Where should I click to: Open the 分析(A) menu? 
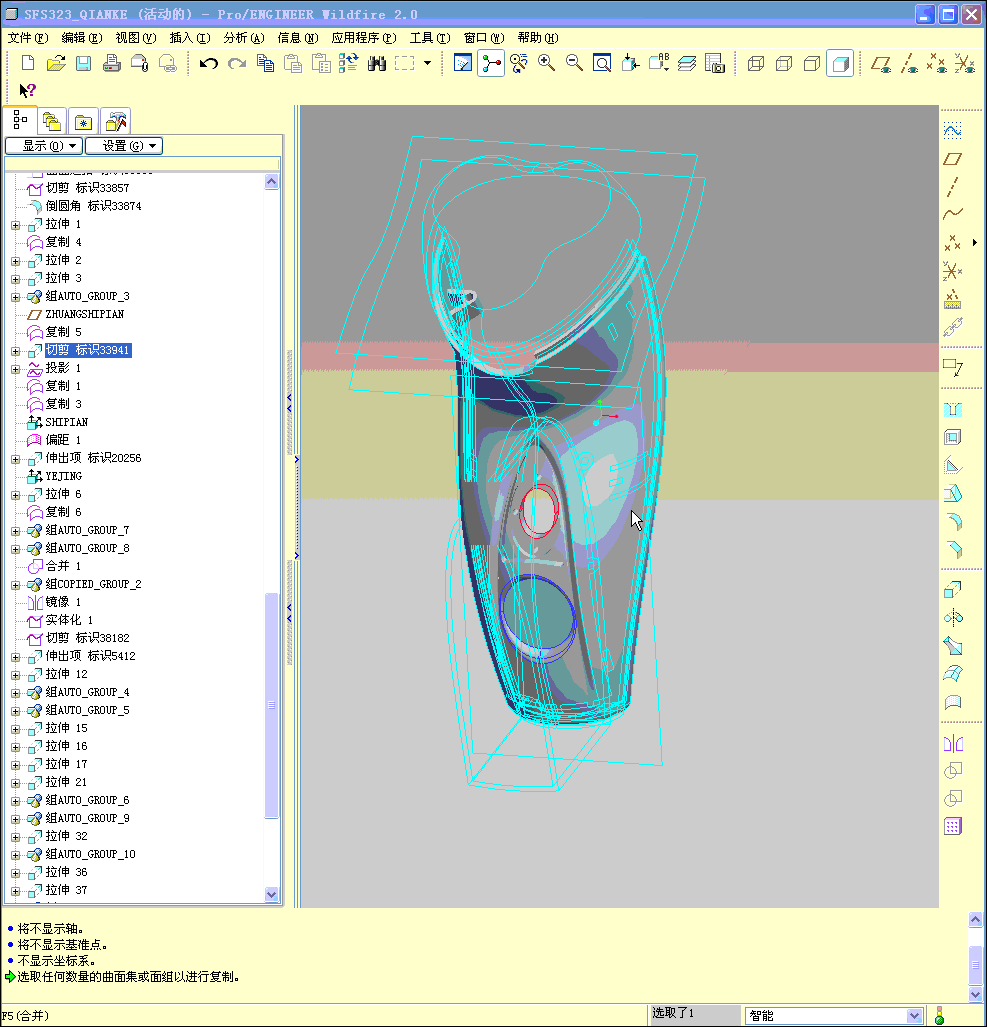tap(244, 38)
